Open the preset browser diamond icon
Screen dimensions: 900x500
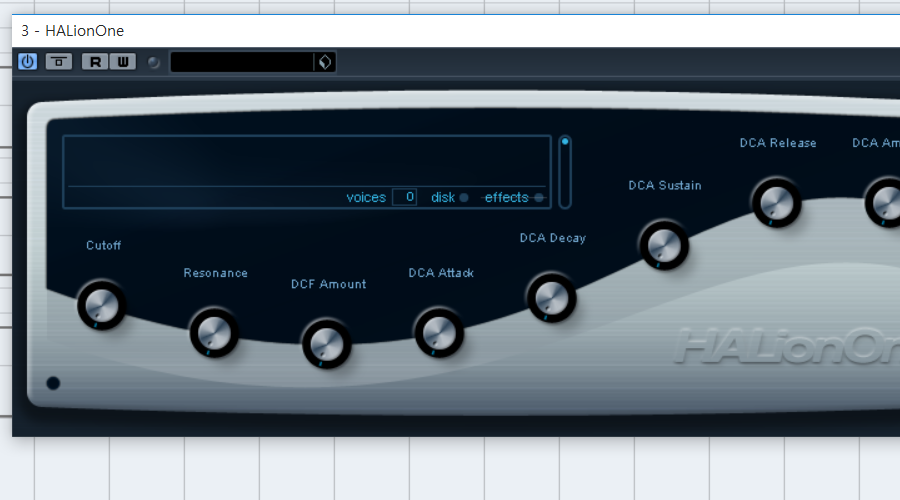click(325, 62)
